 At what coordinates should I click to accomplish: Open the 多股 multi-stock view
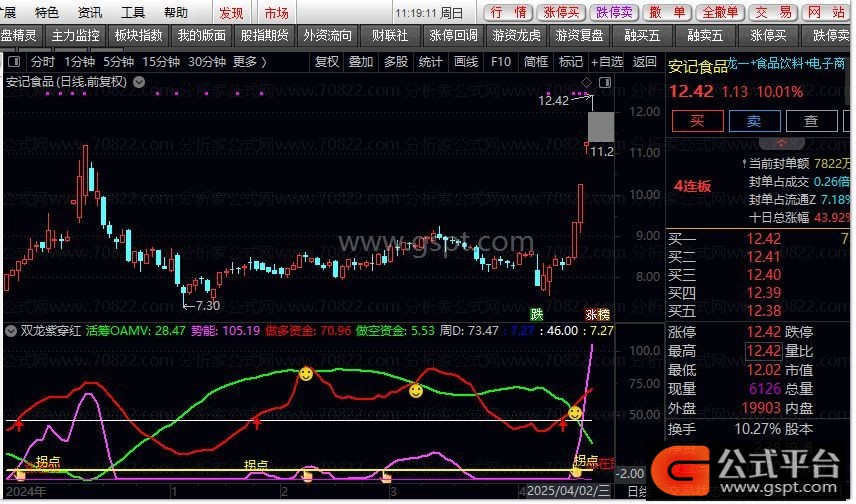pos(396,62)
